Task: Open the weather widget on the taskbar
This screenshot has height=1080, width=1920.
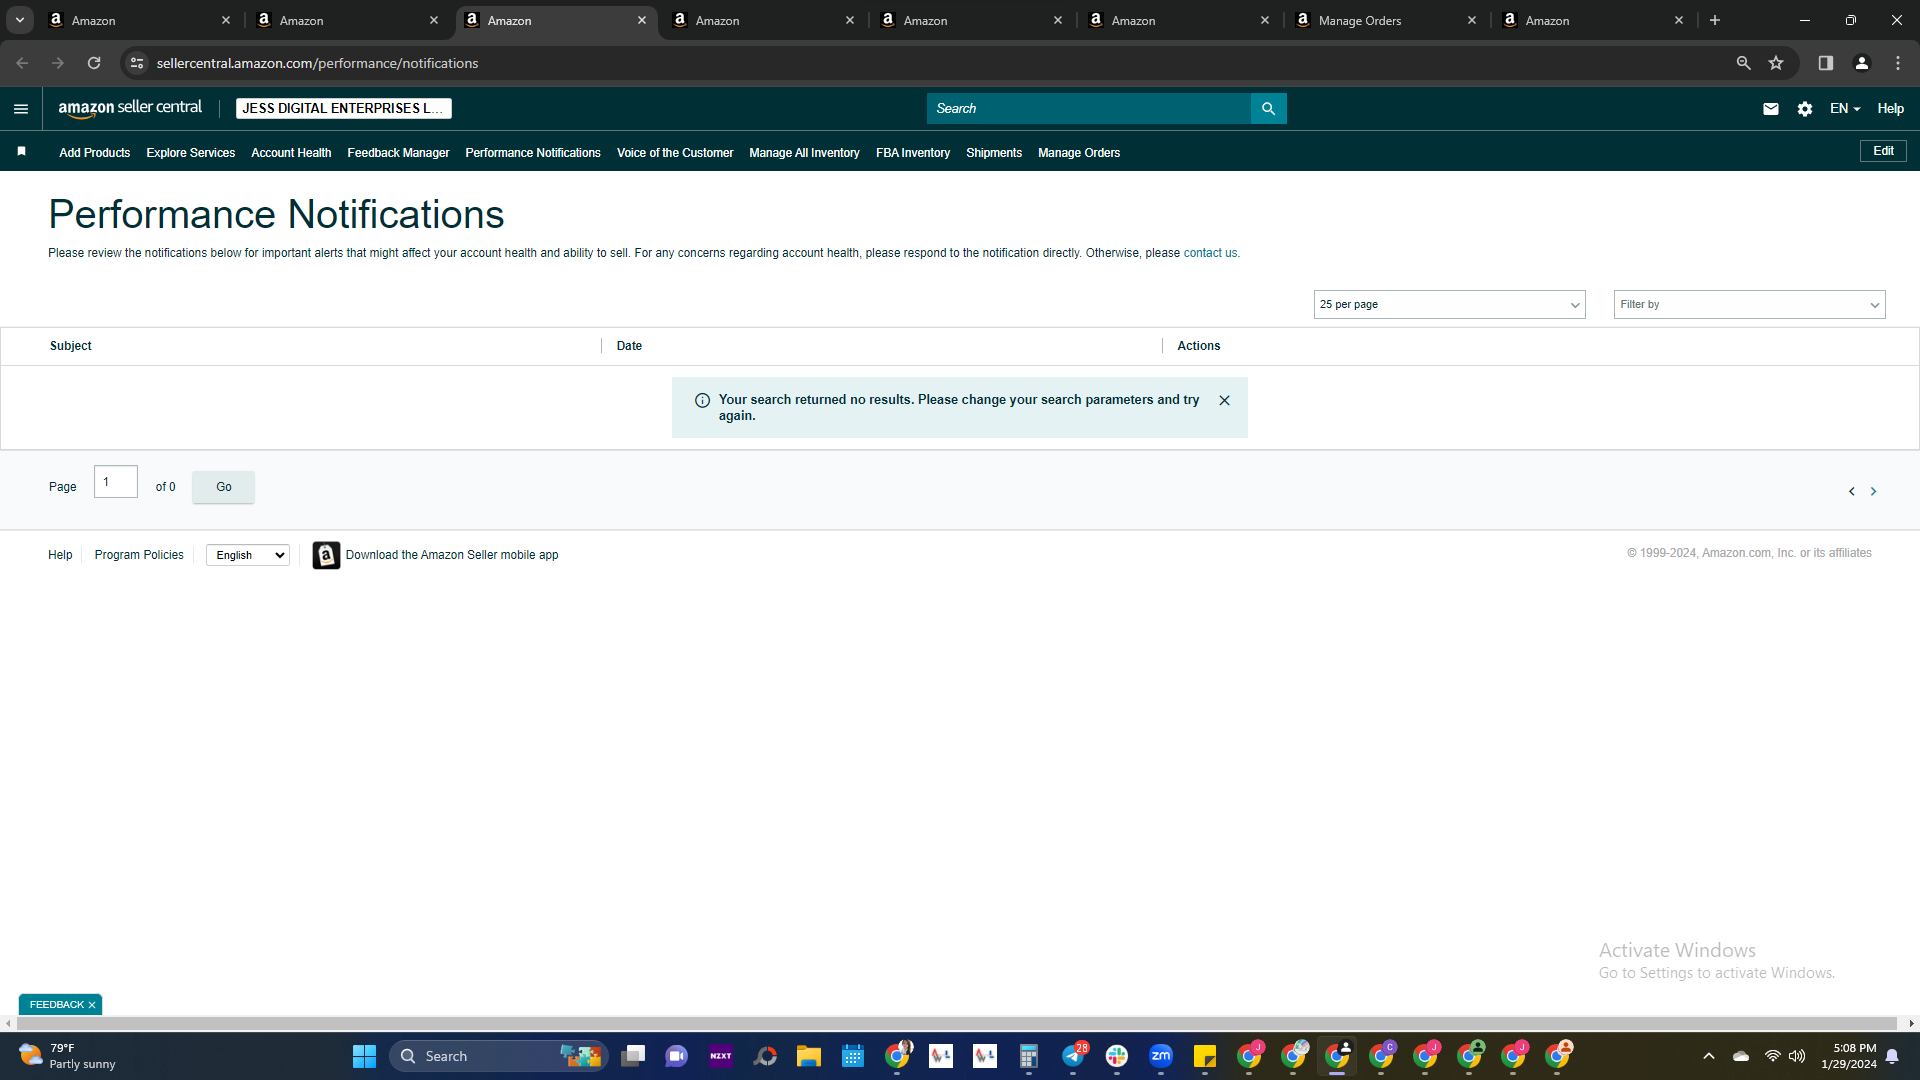Action: click(x=68, y=1056)
